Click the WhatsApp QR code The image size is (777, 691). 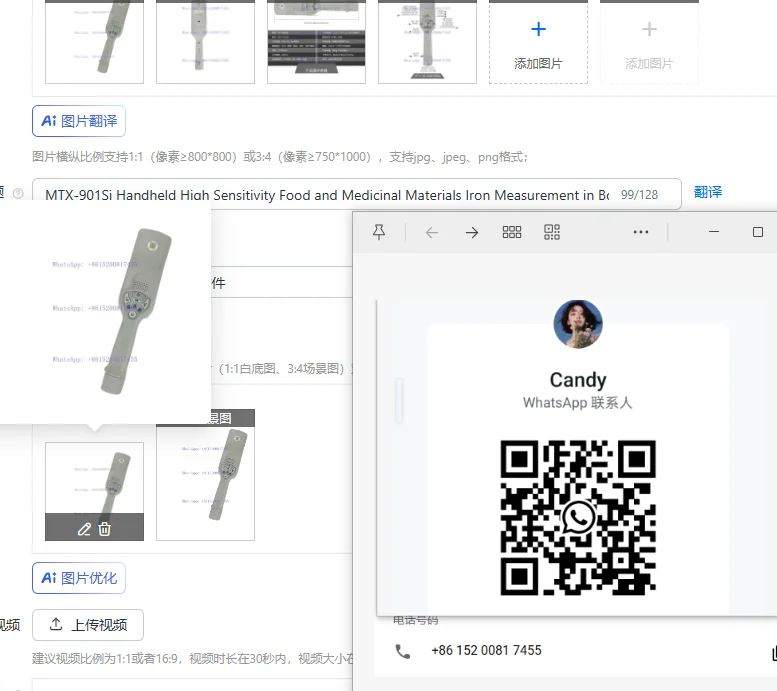coord(578,518)
